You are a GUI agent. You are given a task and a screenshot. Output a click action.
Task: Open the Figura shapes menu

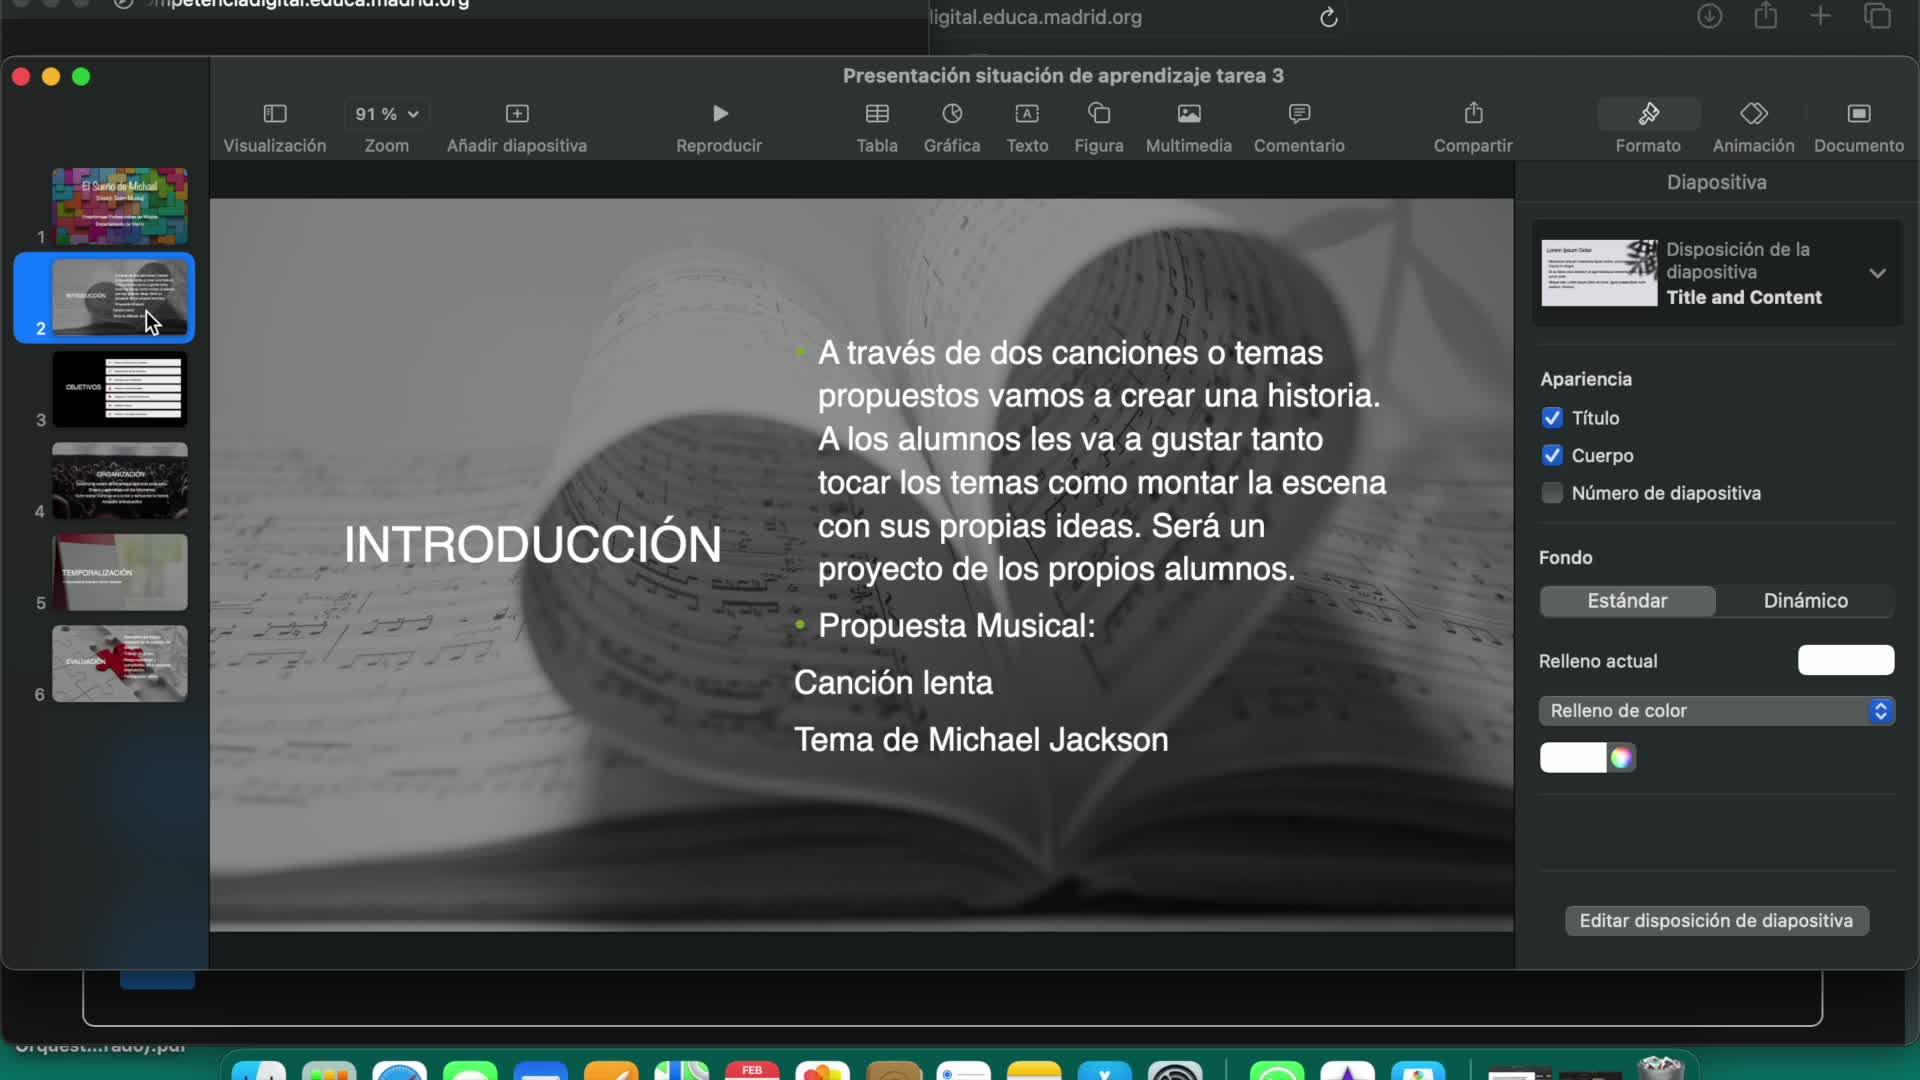coord(1098,114)
